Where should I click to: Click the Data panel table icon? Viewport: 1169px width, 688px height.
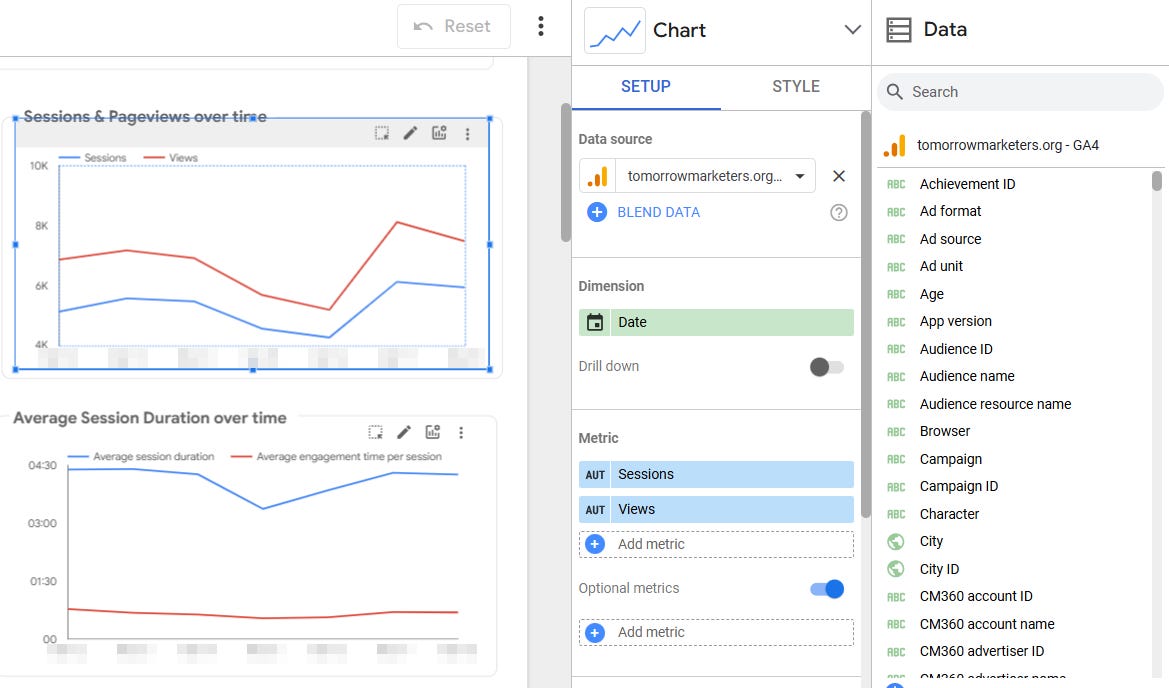pos(898,30)
